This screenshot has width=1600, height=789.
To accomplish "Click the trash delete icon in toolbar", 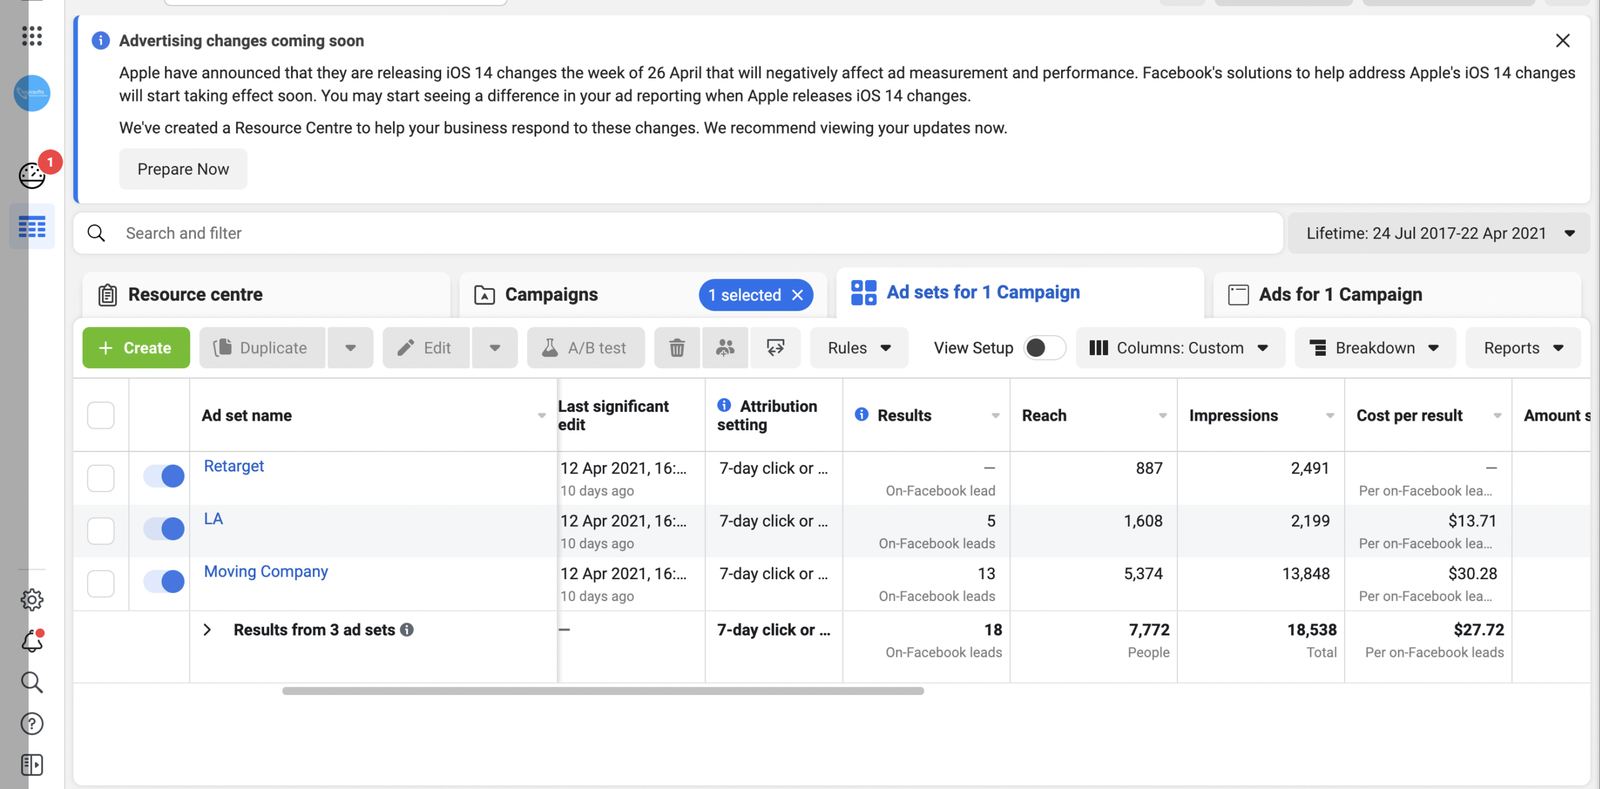I will click(677, 348).
